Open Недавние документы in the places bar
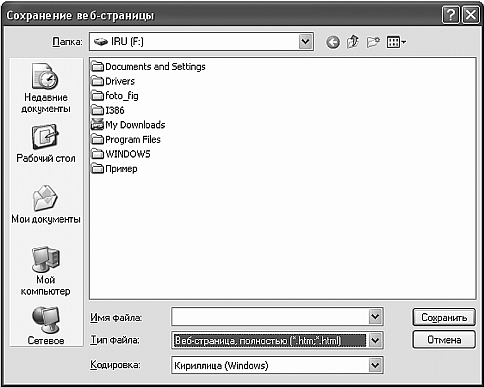 [x=46, y=88]
